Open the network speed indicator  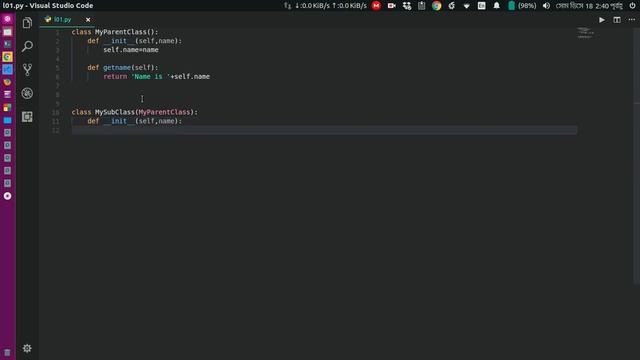[x=325, y=6]
